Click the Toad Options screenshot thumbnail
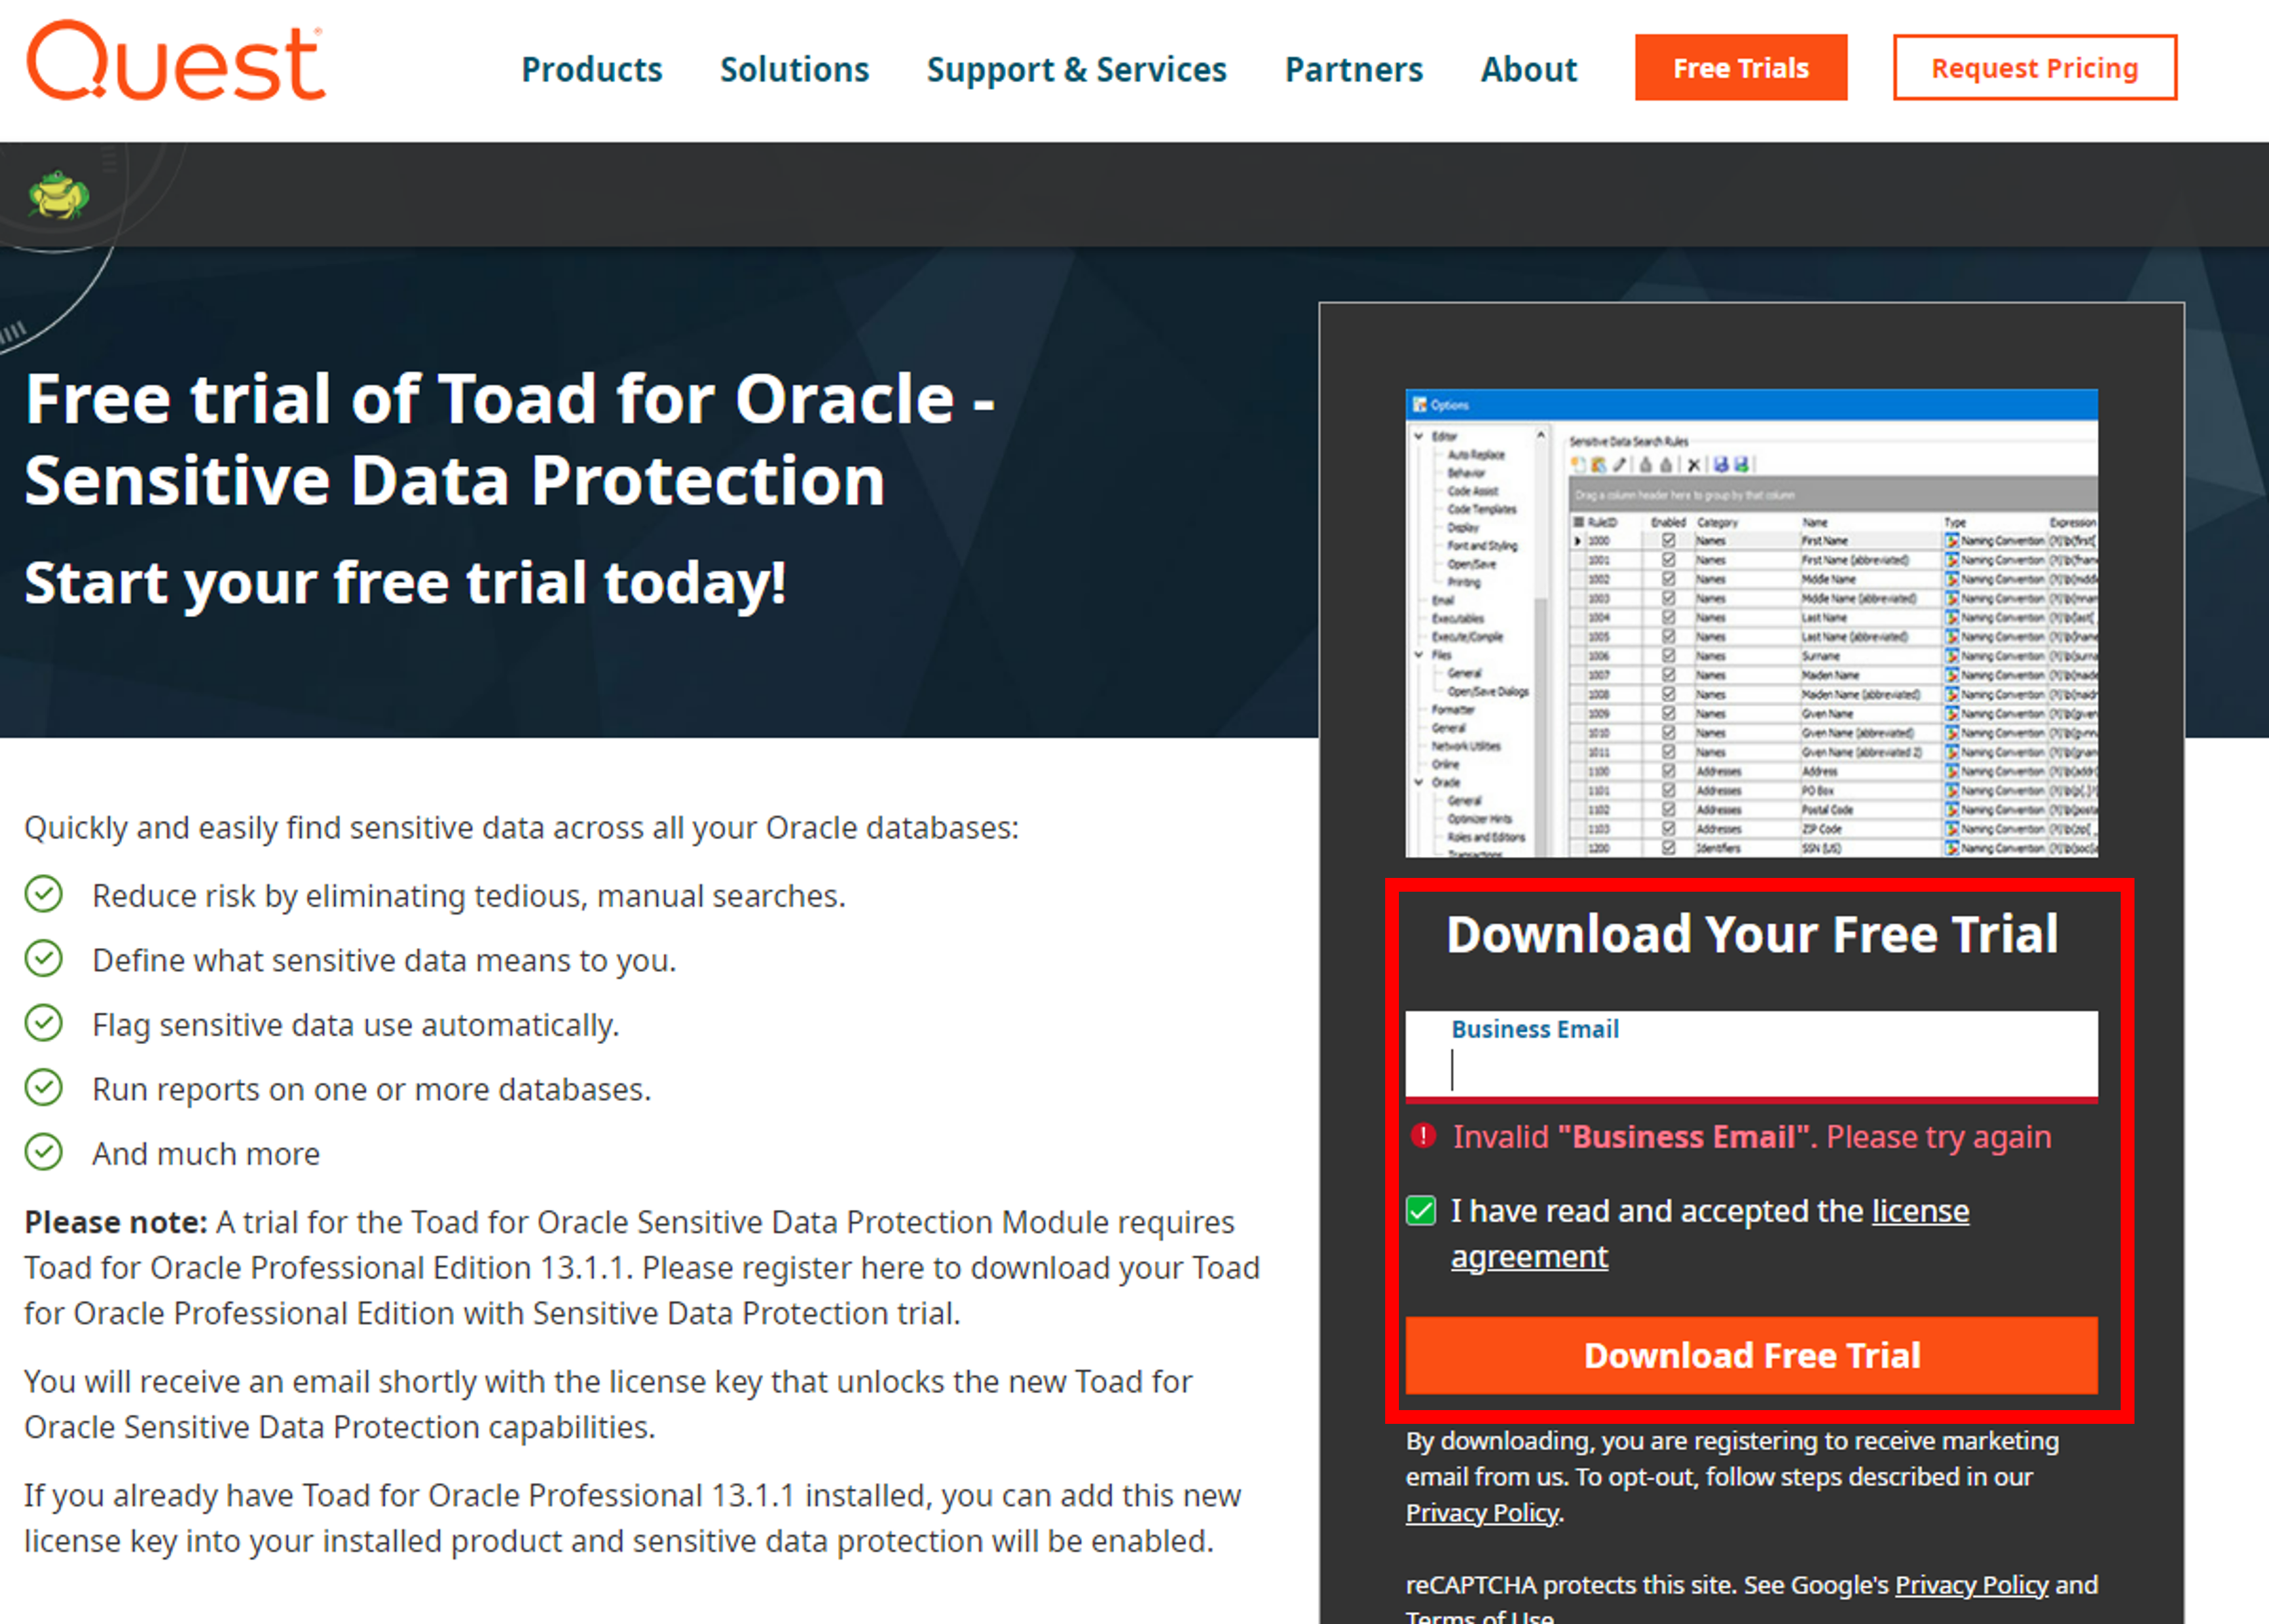2269x1624 pixels. (1750, 622)
